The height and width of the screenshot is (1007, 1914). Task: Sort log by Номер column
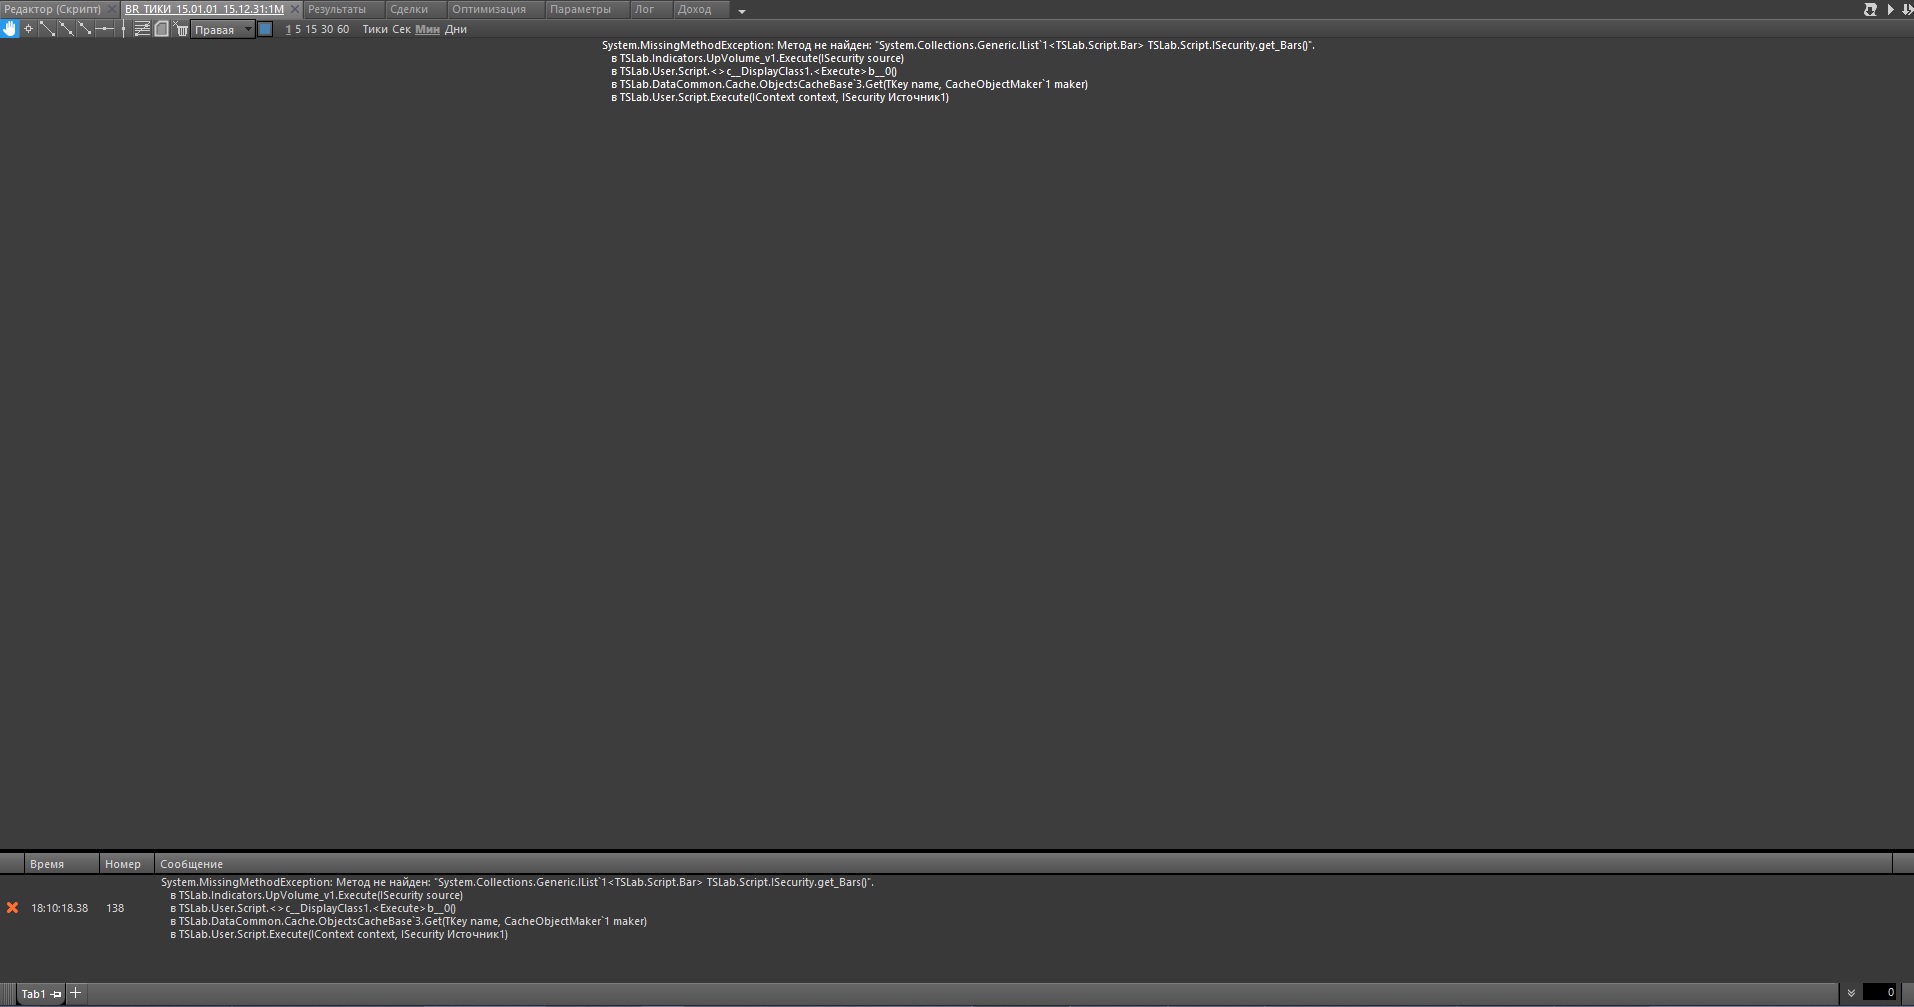[127, 864]
